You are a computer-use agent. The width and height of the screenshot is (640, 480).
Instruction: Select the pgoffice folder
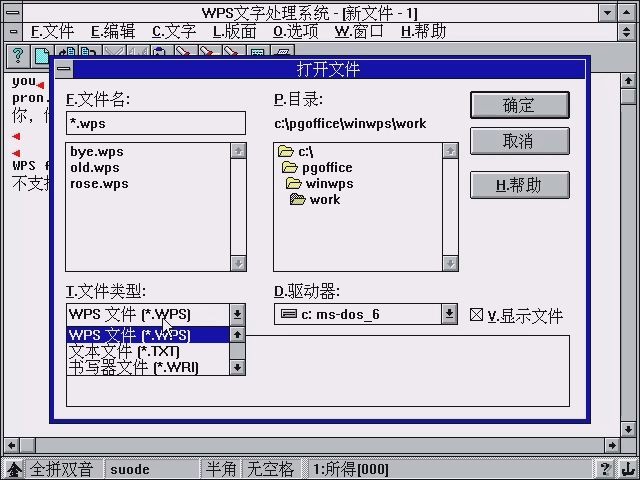317,167
